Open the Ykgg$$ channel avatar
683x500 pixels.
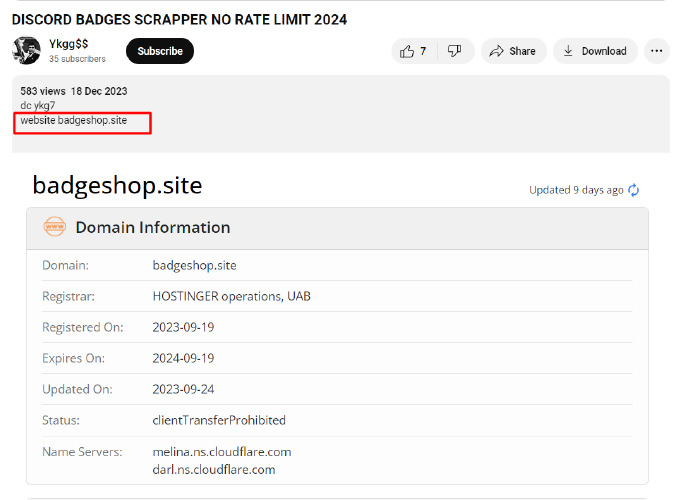pyautogui.click(x=26, y=51)
